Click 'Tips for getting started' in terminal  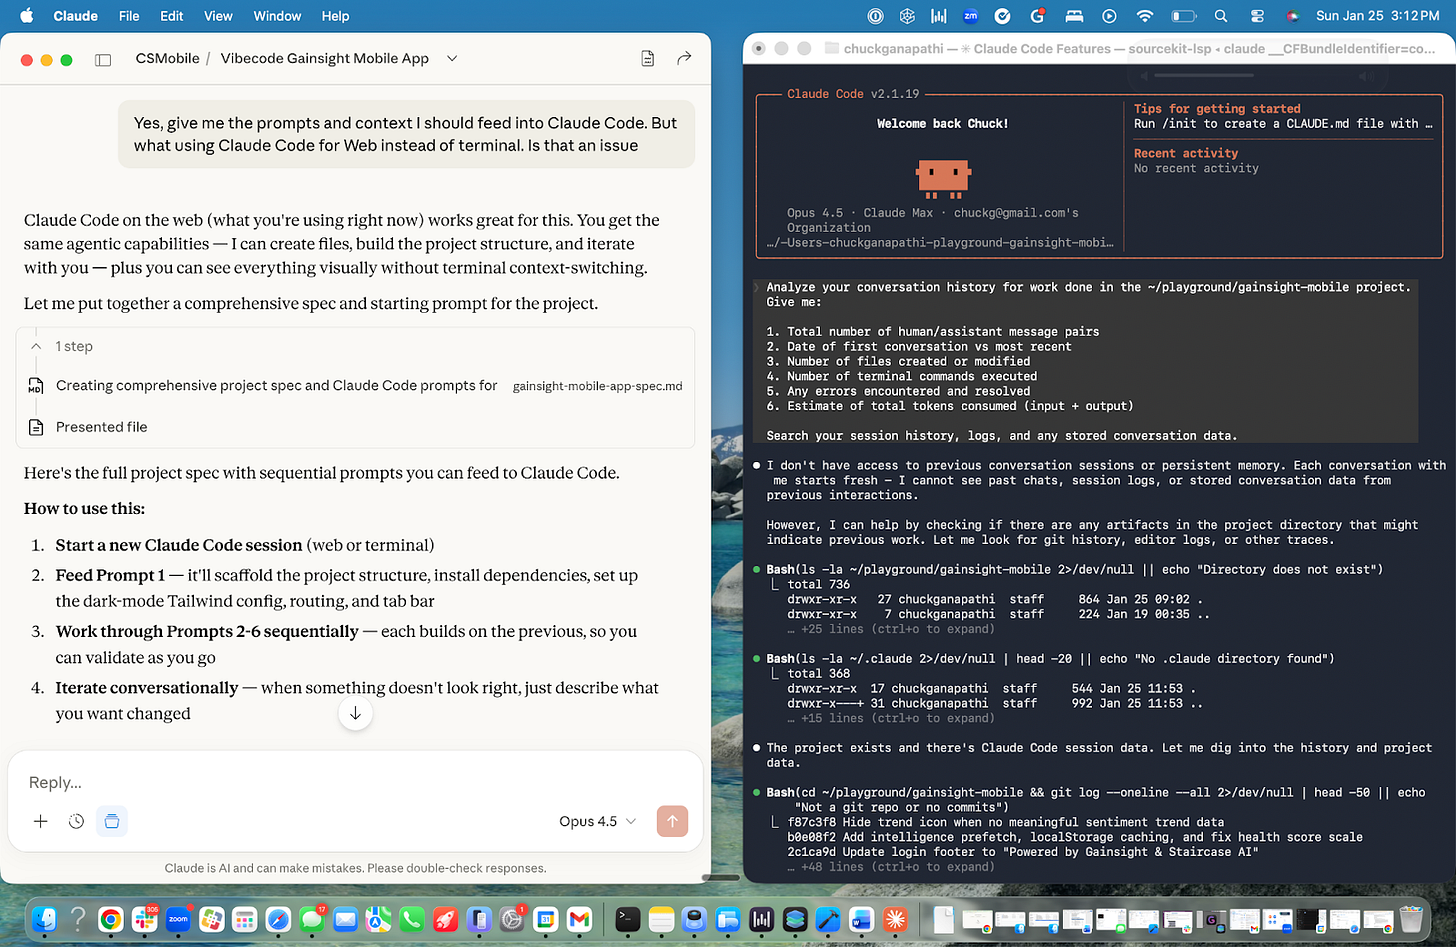click(1217, 109)
